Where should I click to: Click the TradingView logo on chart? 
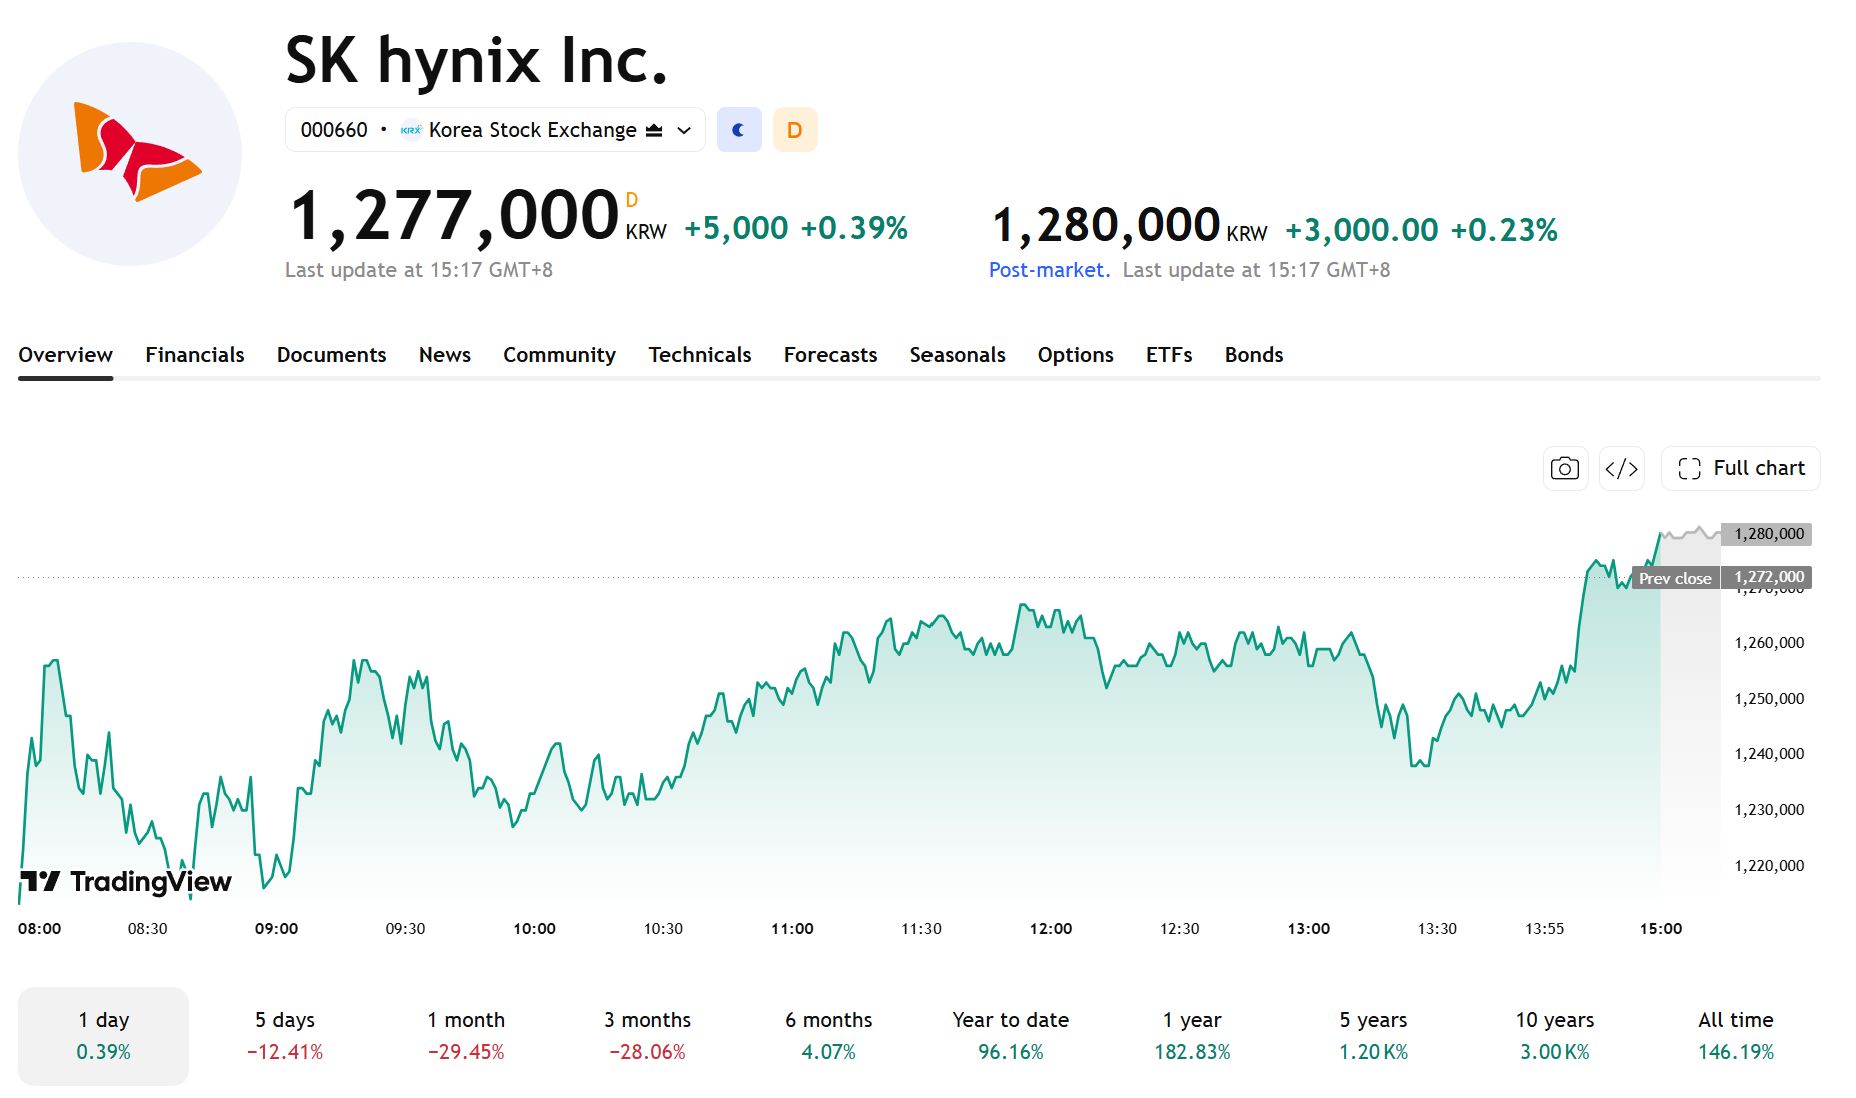126,881
